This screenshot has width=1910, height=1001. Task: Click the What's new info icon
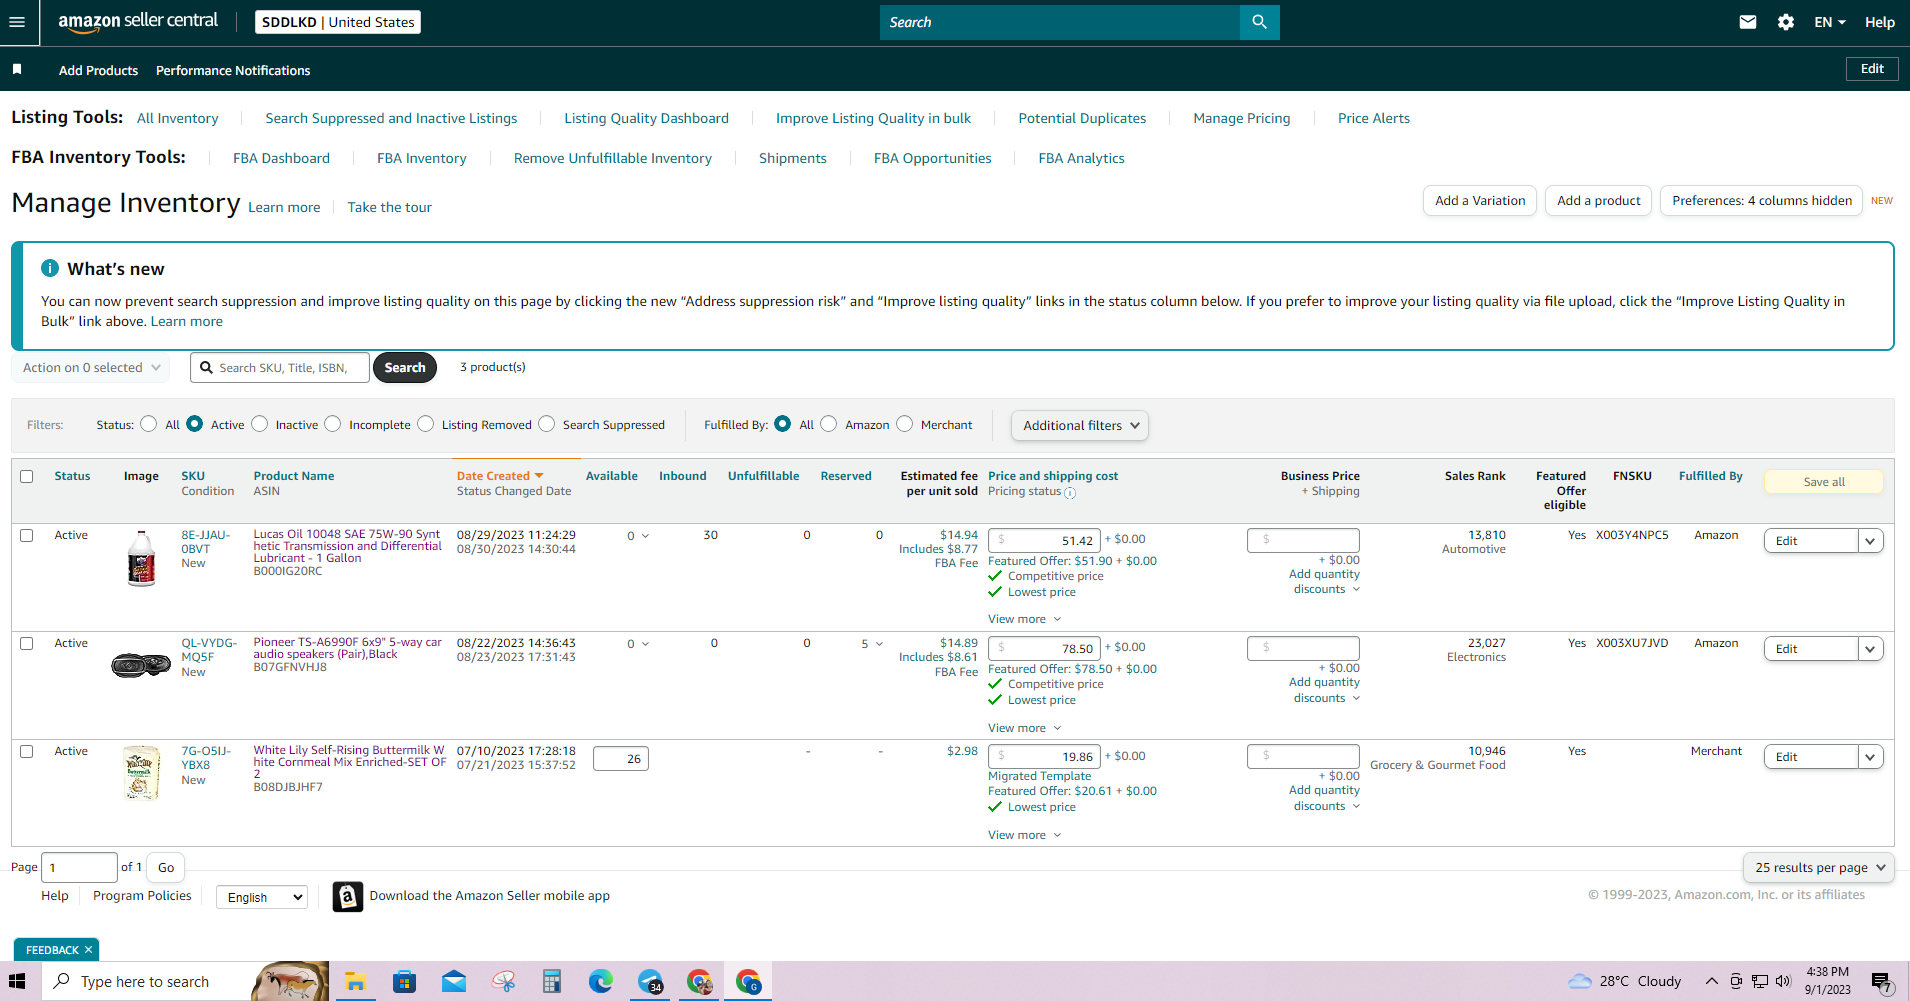pyautogui.click(x=50, y=268)
